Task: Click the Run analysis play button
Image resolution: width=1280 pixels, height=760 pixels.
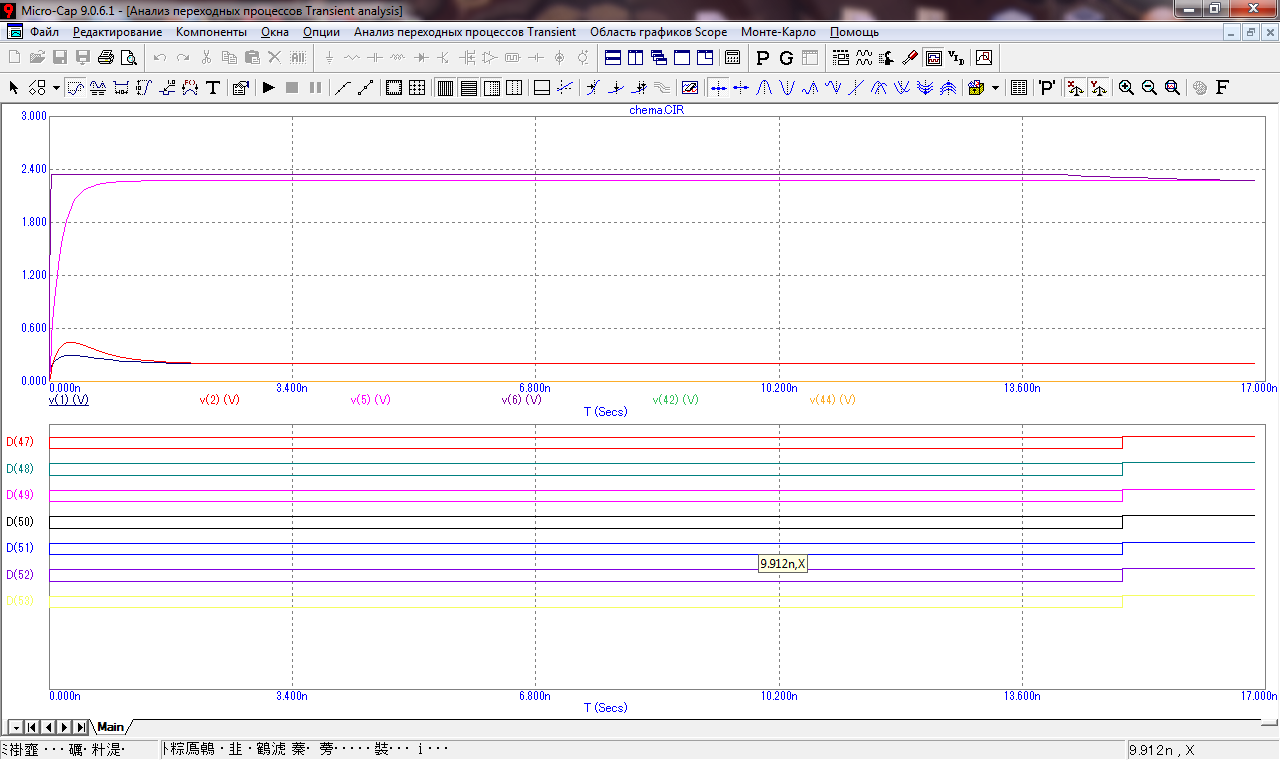Action: tap(268, 88)
